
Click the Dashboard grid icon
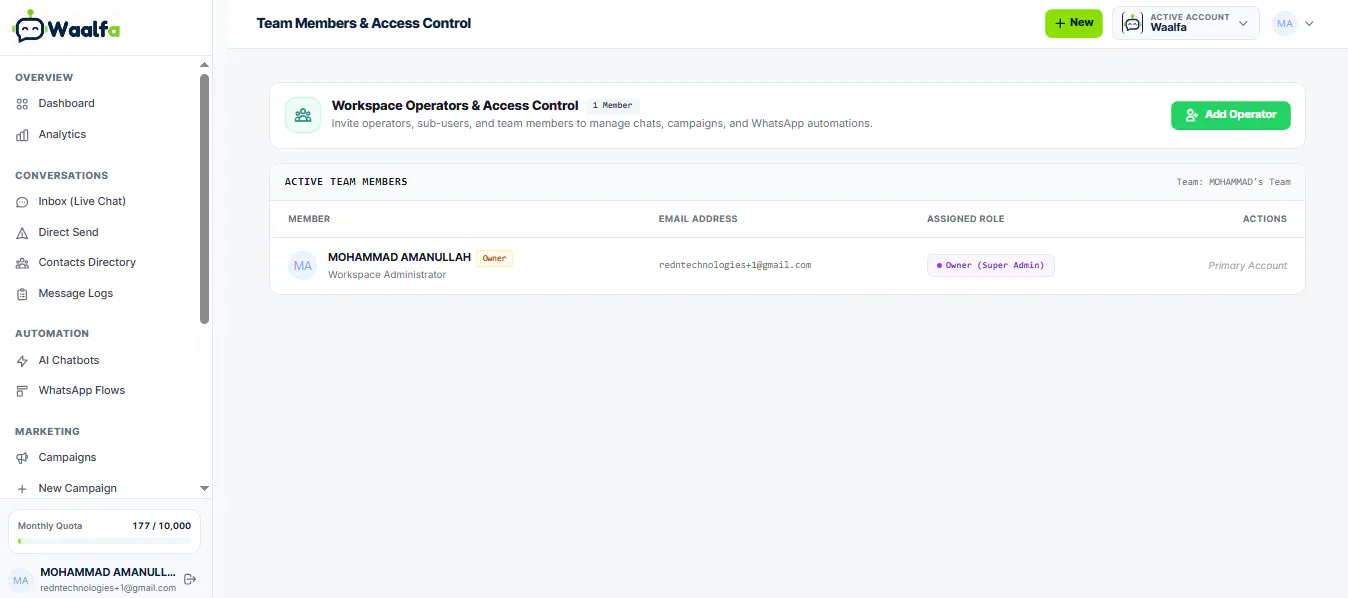22,104
